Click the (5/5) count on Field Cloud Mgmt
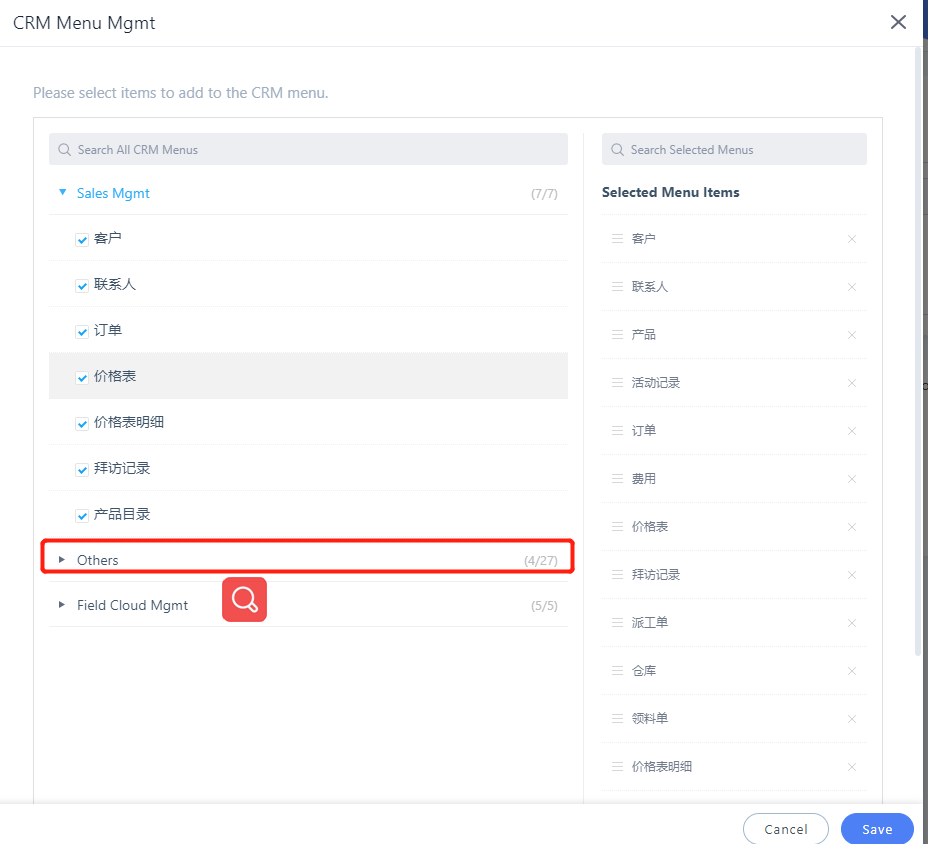This screenshot has width=928, height=844. 544,605
